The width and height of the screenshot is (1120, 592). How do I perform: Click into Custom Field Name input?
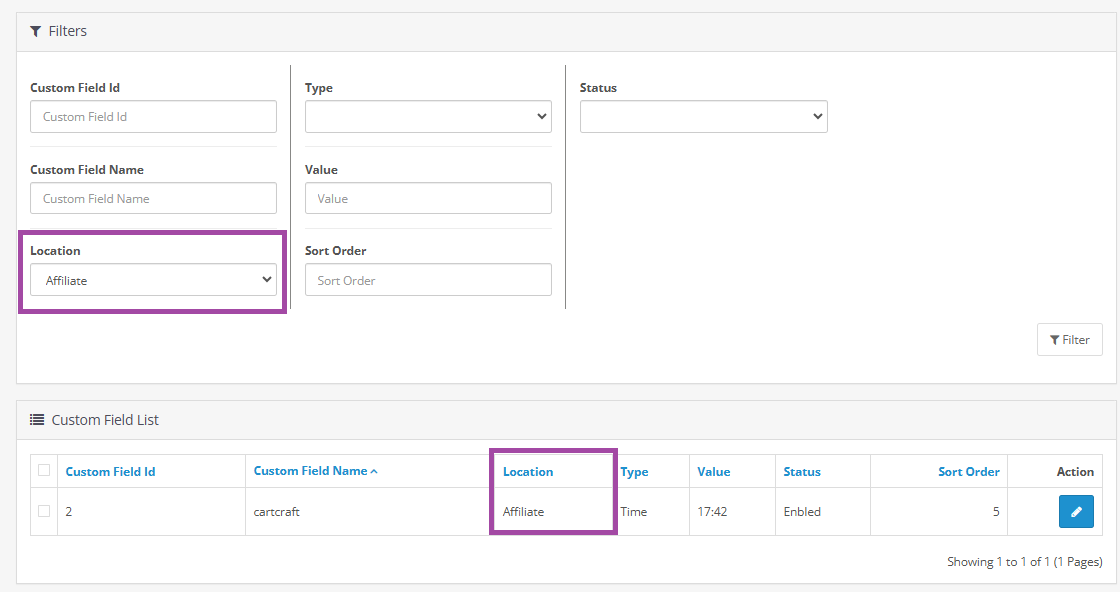tap(153, 198)
